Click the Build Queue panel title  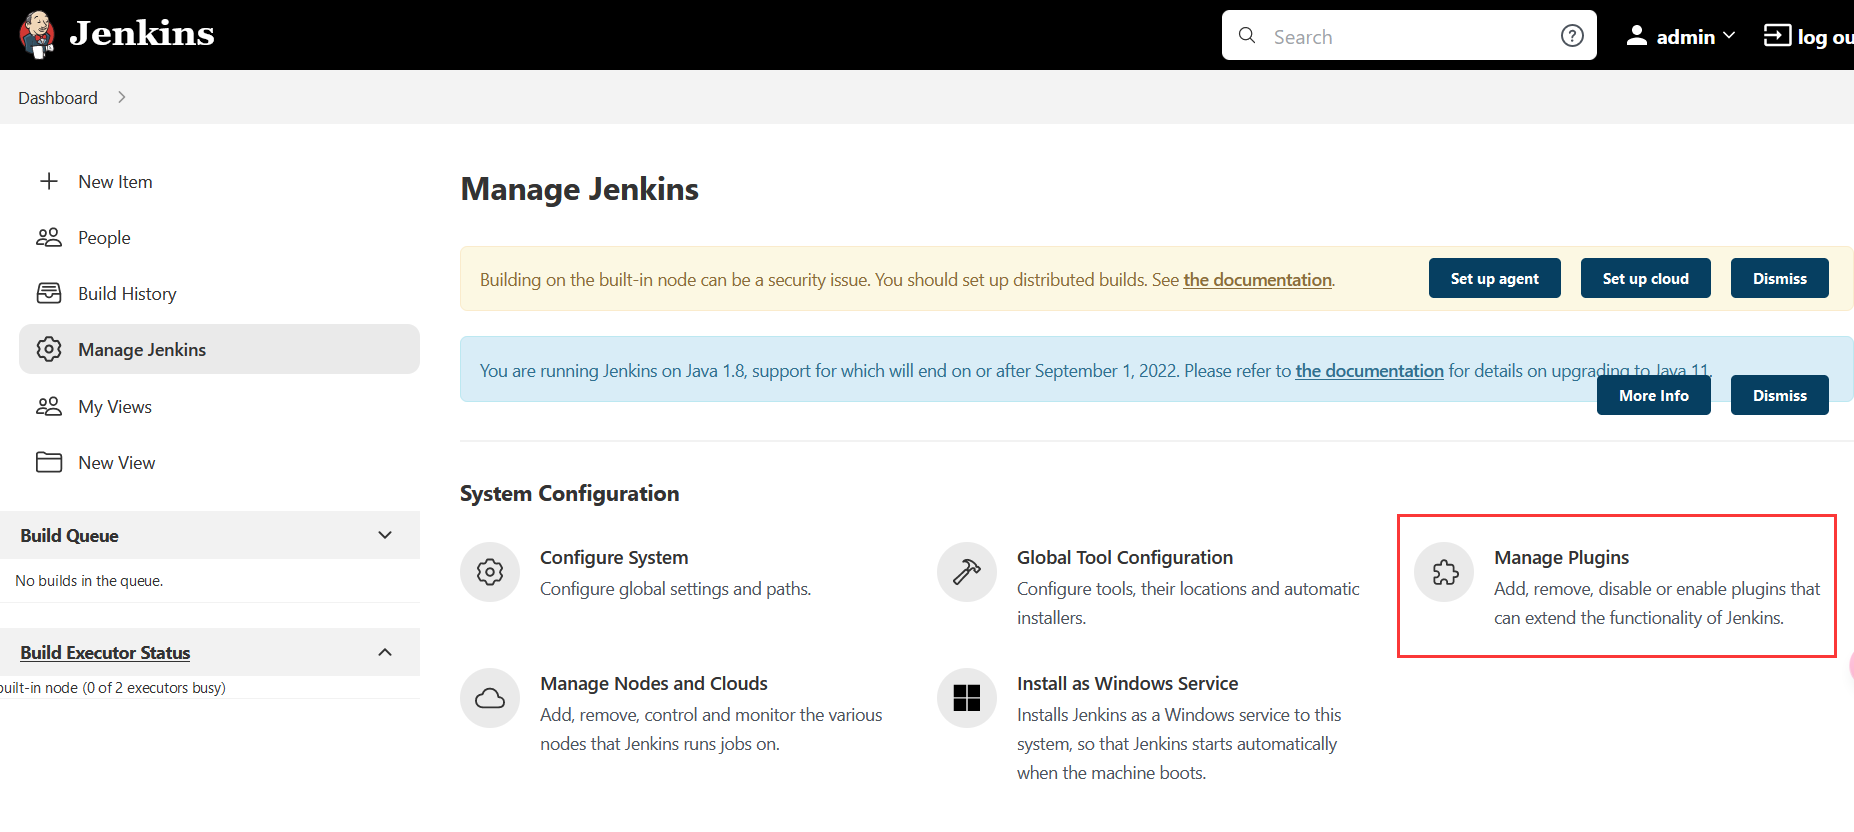click(69, 536)
